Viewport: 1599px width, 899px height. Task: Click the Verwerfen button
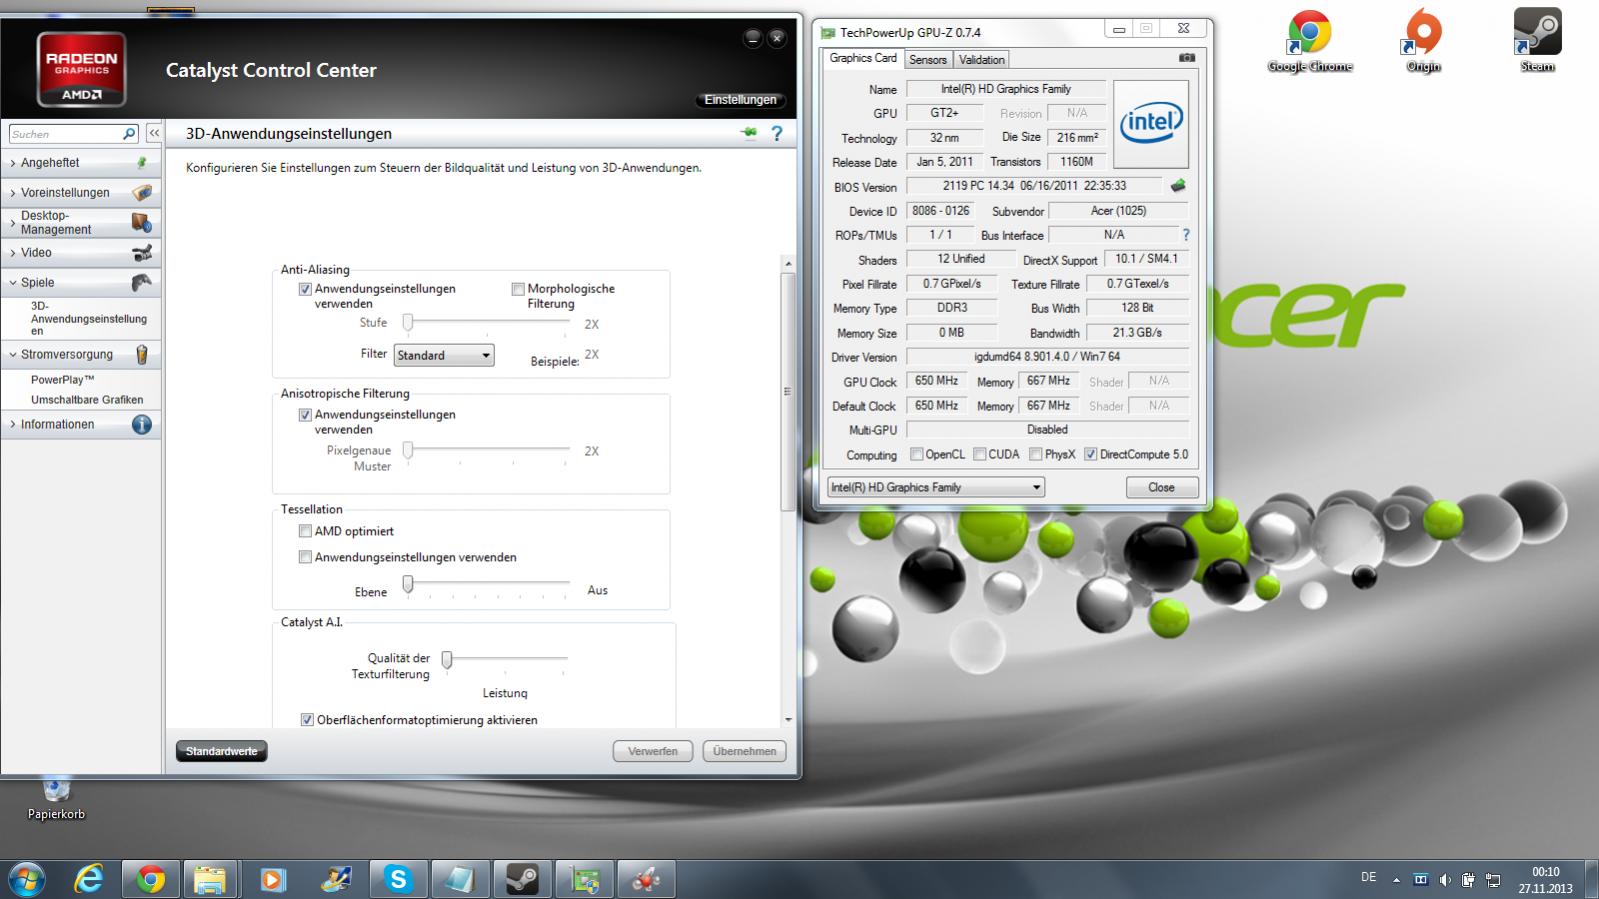[x=653, y=751]
